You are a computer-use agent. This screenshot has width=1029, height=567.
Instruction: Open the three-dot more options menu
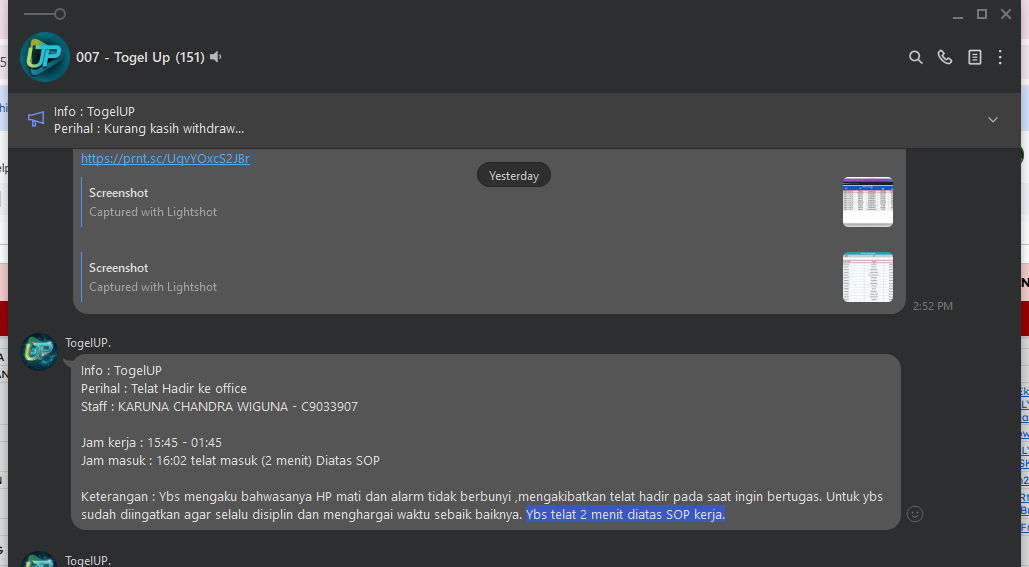coord(1000,58)
